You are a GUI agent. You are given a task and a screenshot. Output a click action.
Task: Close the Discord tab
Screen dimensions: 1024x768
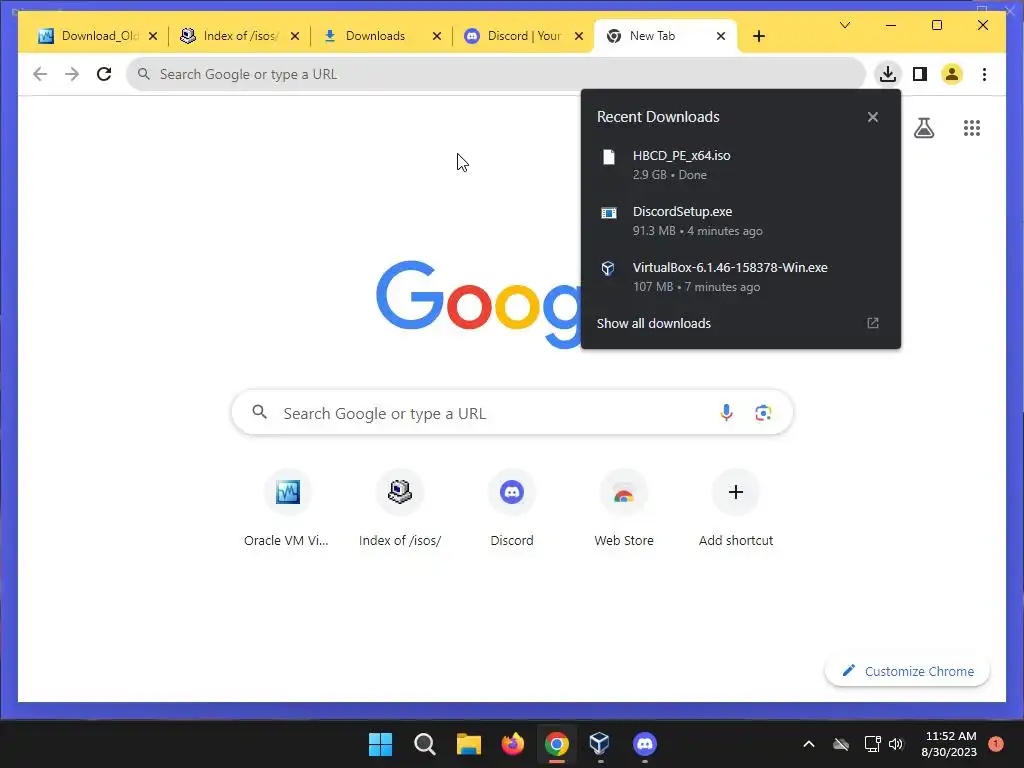579,36
